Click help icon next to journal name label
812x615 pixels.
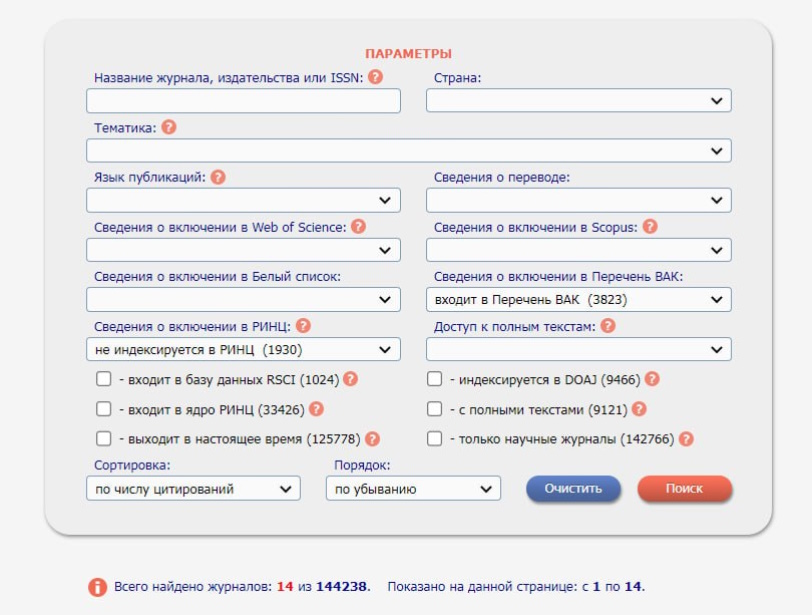pos(376,77)
